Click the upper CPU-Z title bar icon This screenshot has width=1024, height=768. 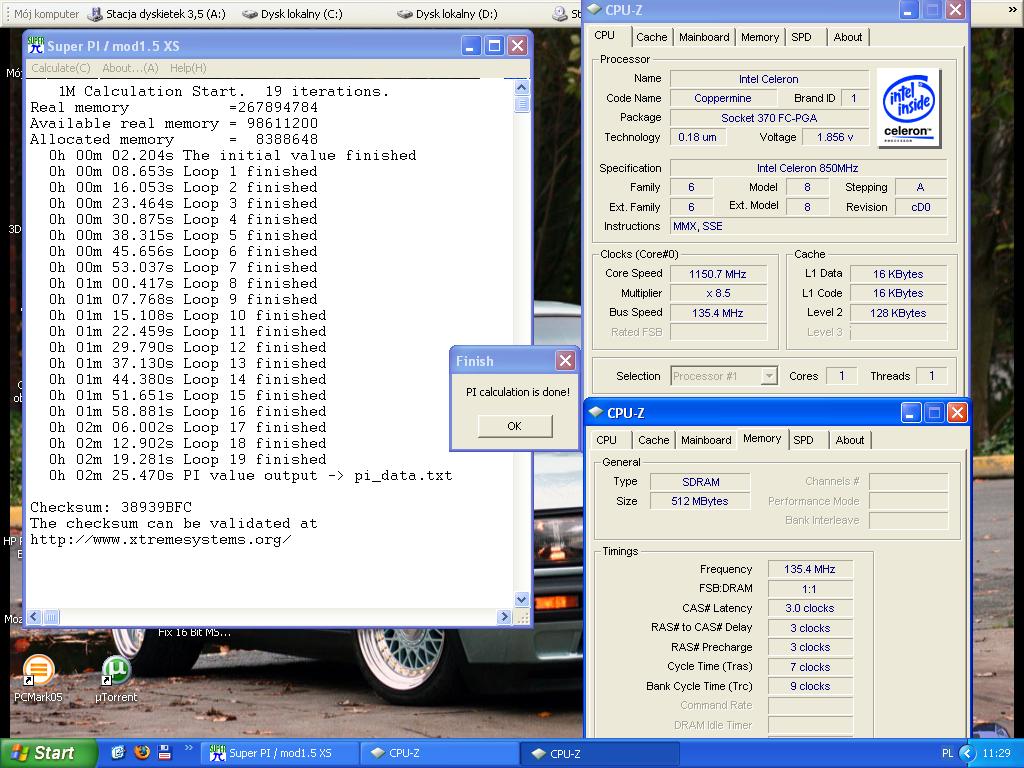click(594, 9)
